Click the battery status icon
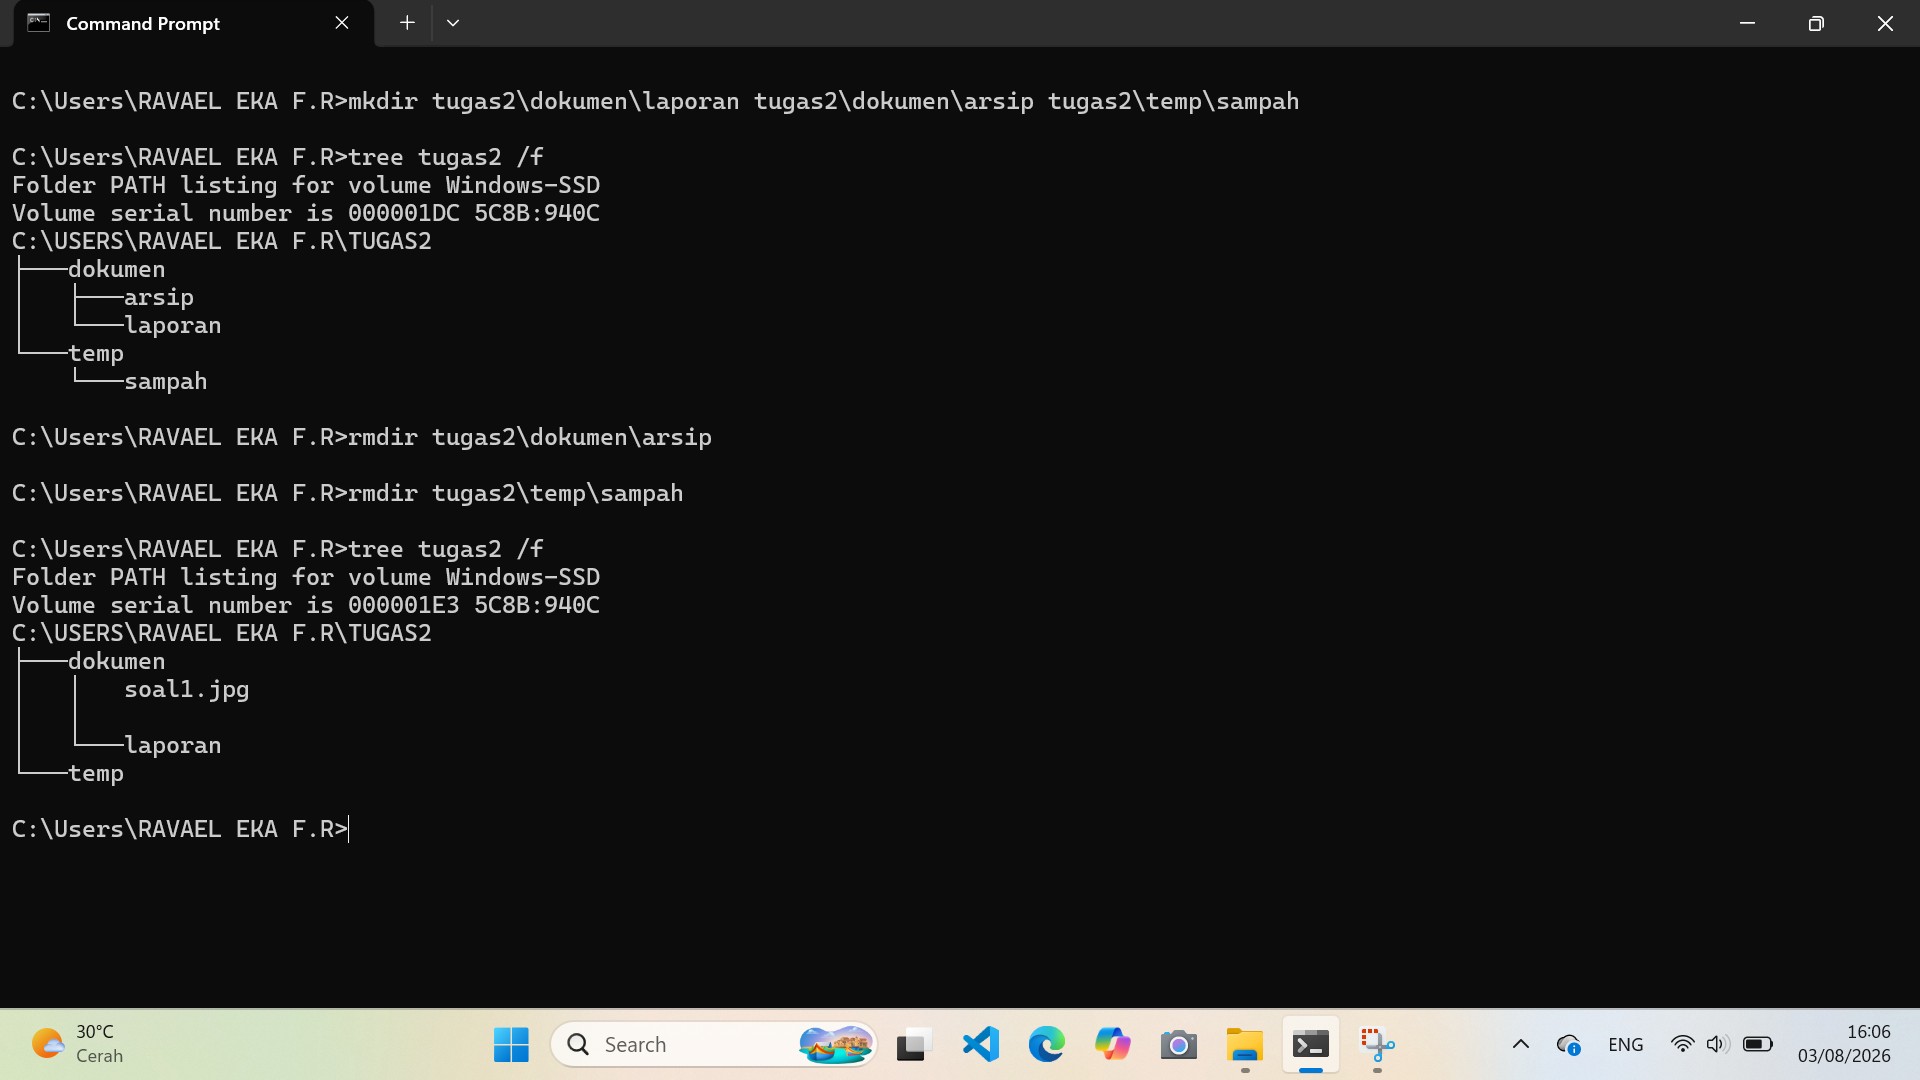 (x=1757, y=1045)
